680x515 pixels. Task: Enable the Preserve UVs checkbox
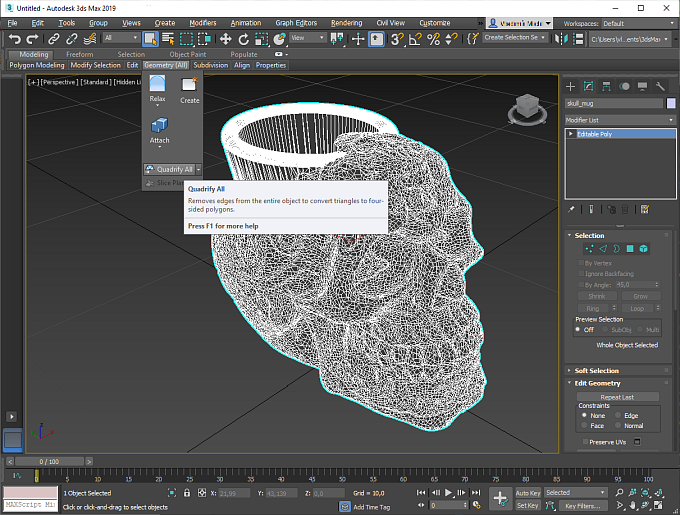pos(585,441)
